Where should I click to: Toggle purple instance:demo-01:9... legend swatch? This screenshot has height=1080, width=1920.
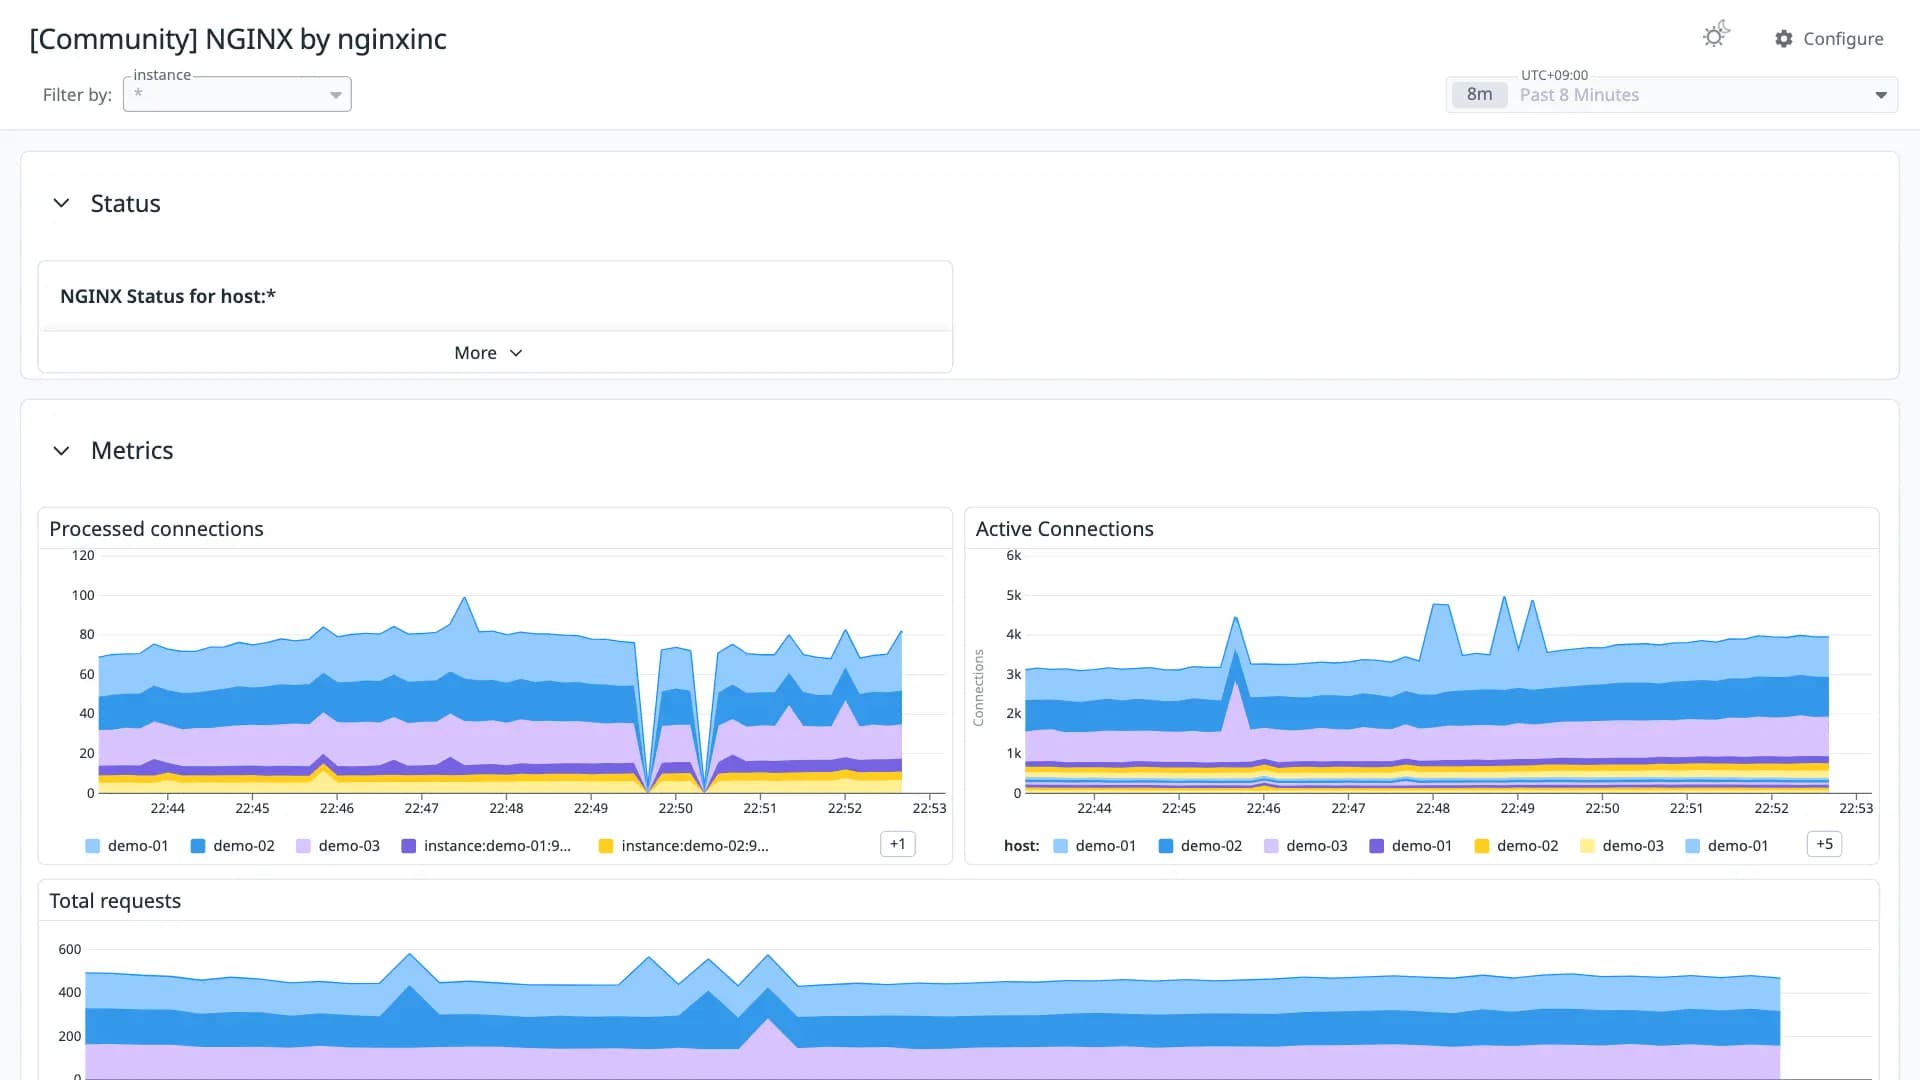point(408,846)
